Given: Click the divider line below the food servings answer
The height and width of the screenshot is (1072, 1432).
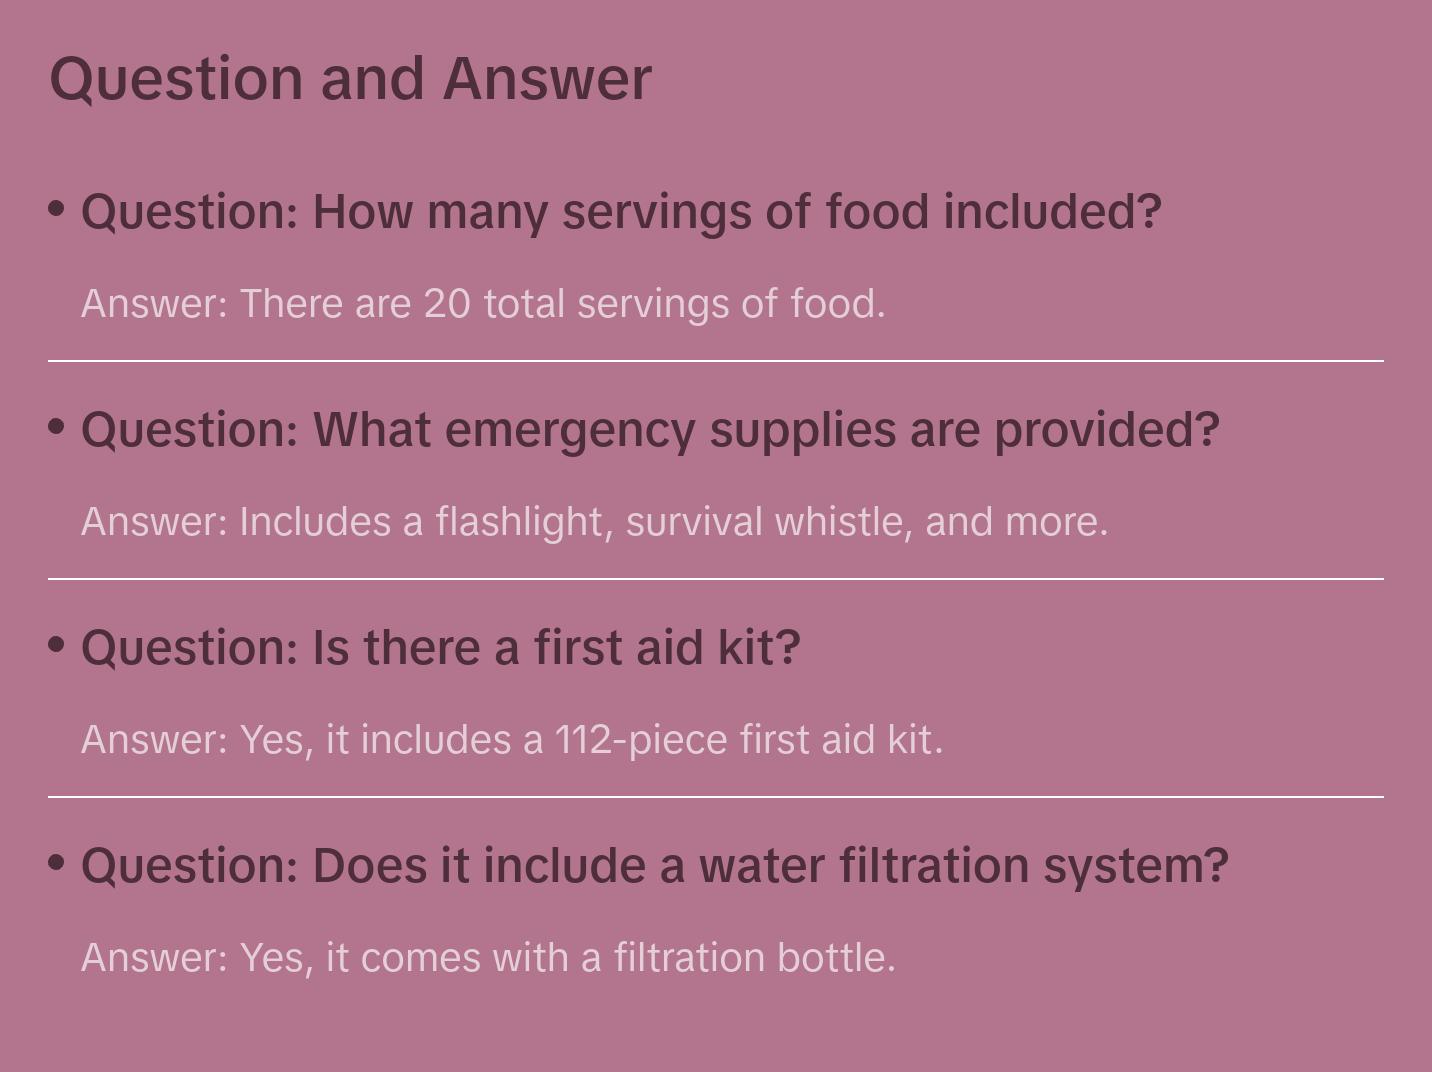Looking at the screenshot, I should click(716, 361).
